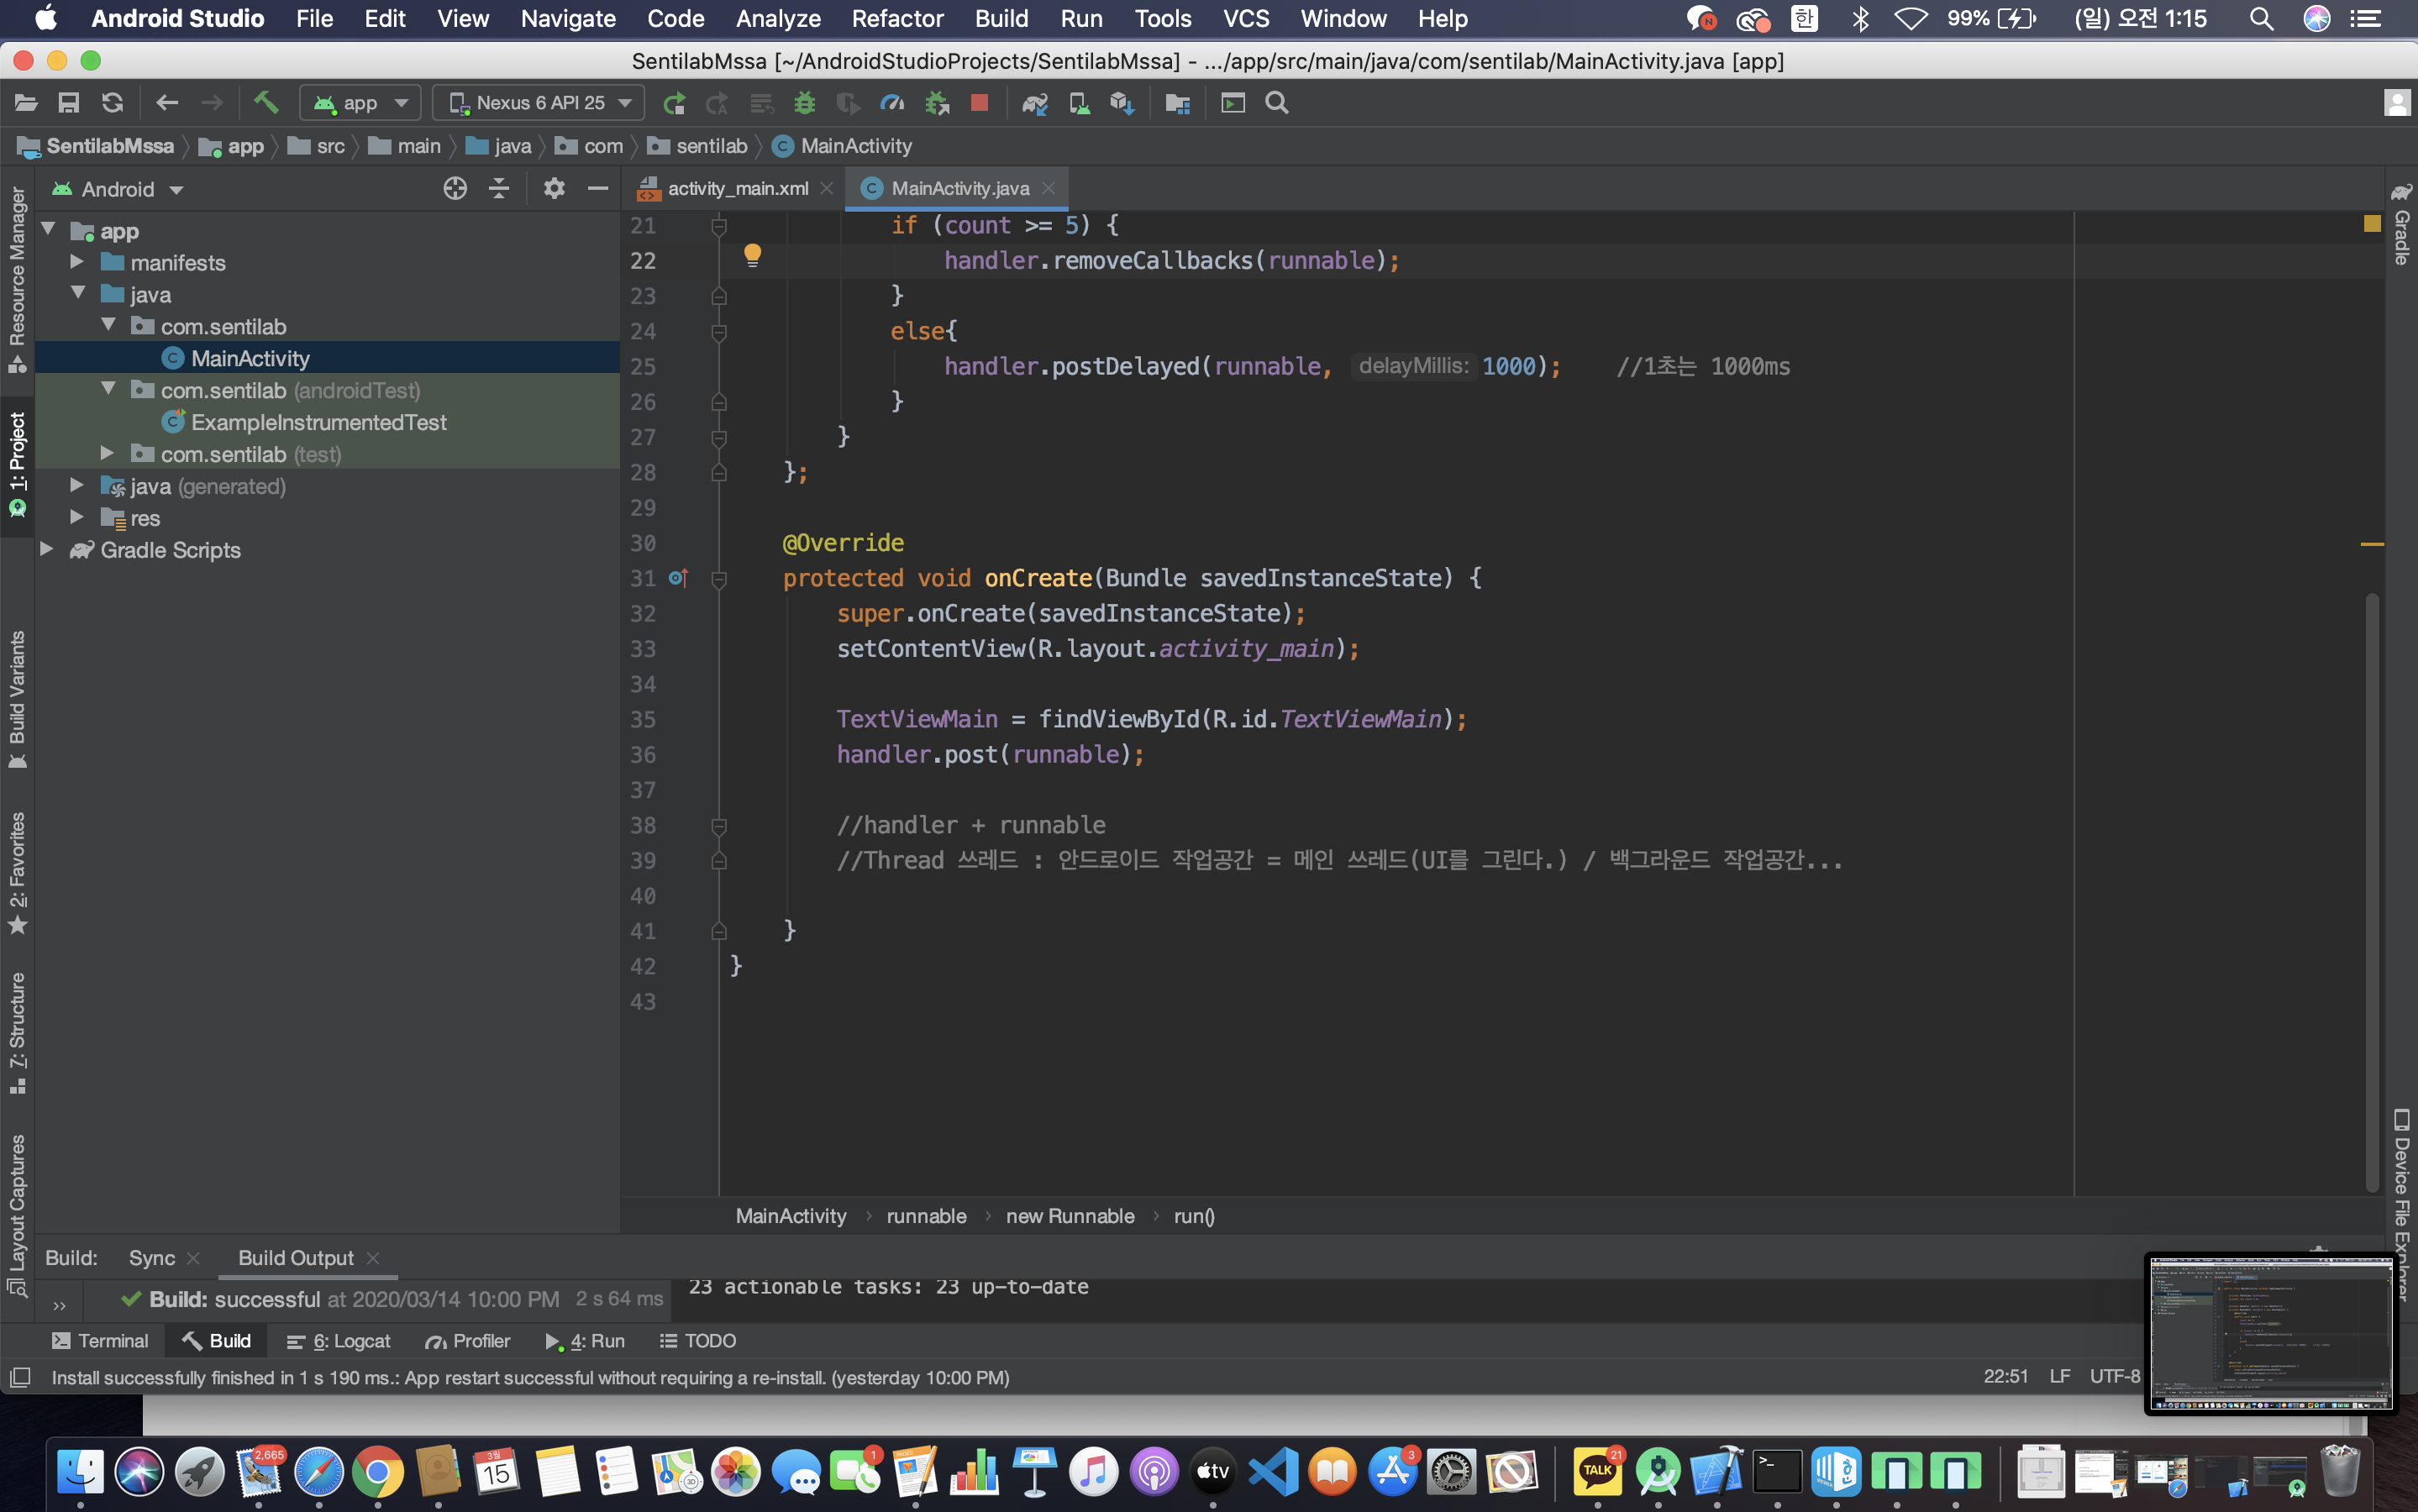Click Select Opened File target icon

(455, 189)
